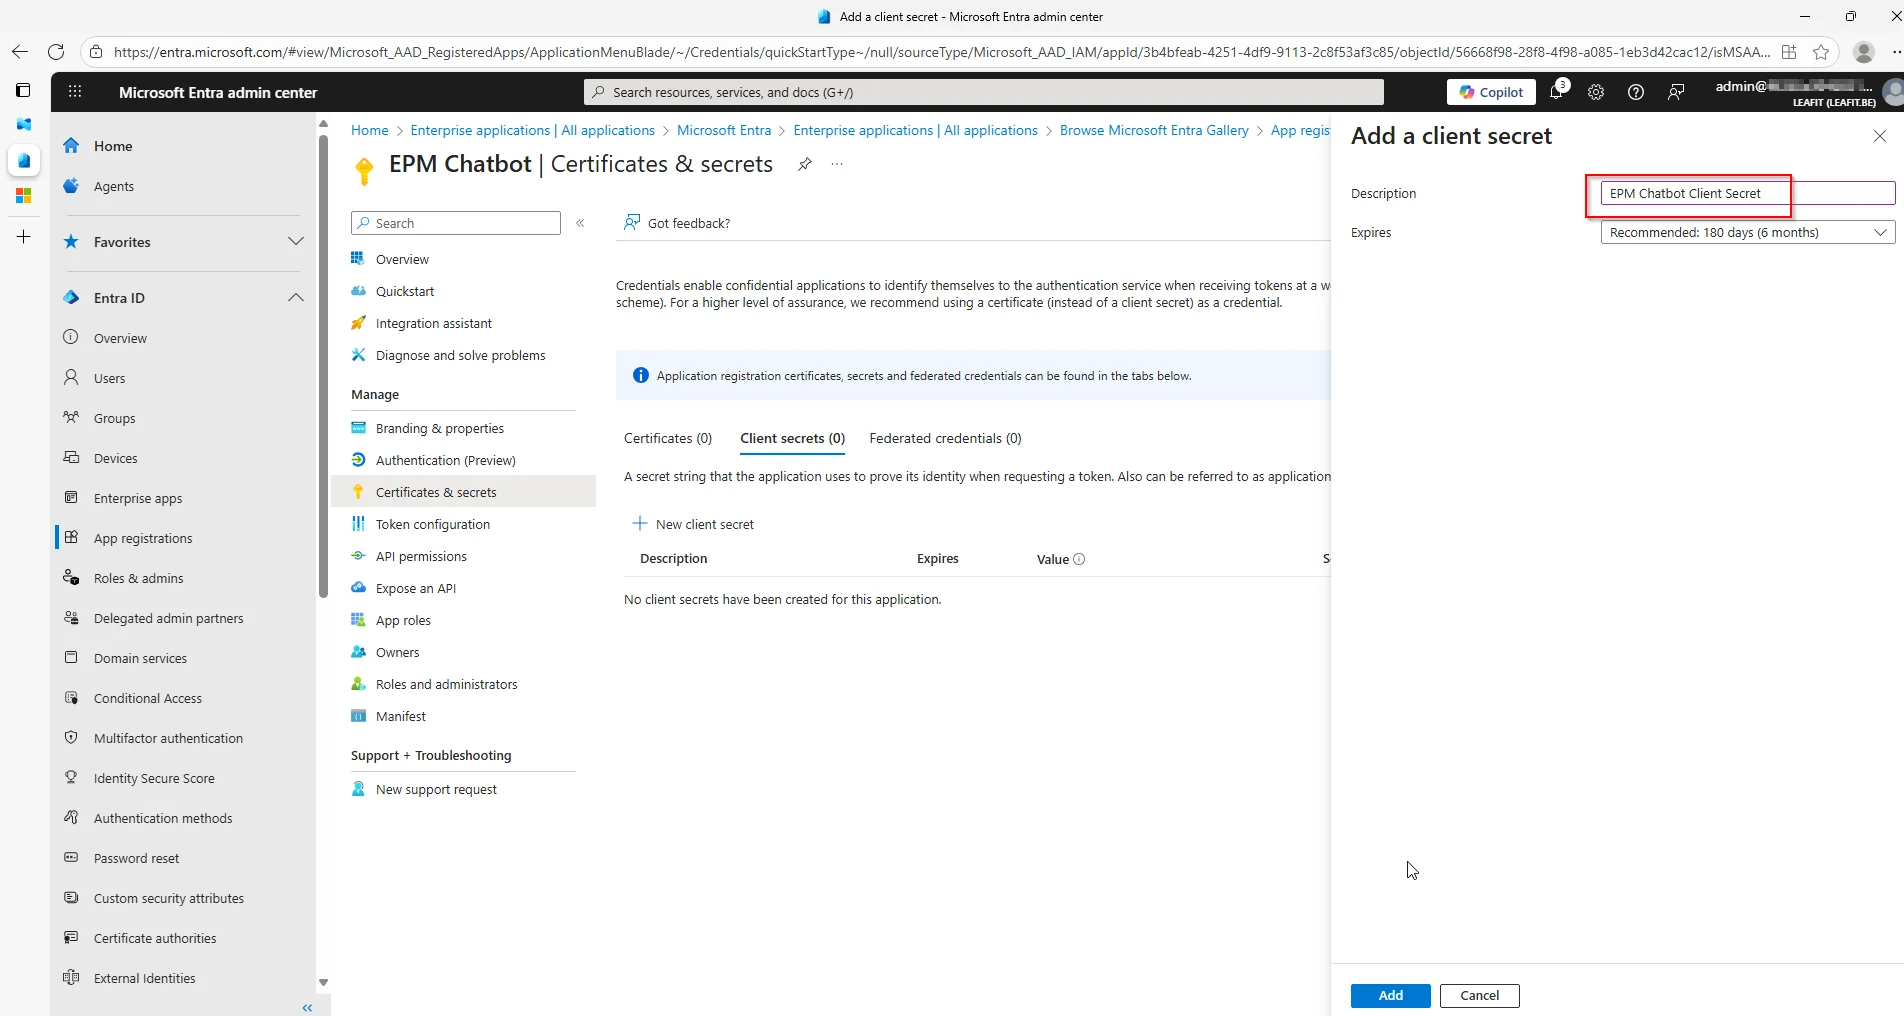Open Authentication (Preview)
Screen dimensions: 1904x1016
pyautogui.click(x=445, y=460)
